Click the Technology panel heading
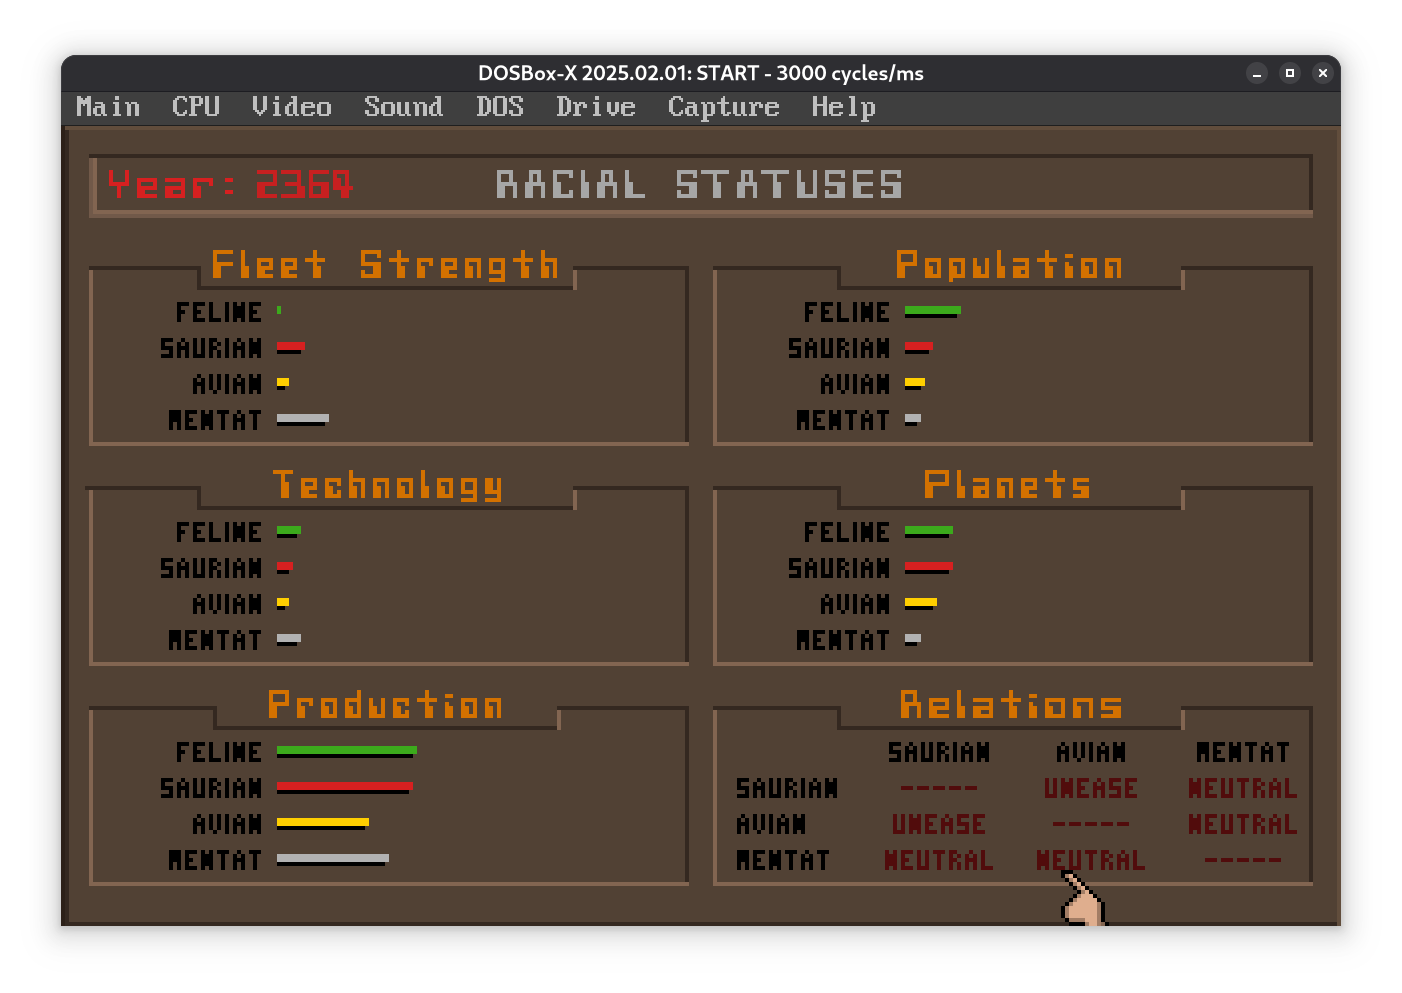 (387, 486)
